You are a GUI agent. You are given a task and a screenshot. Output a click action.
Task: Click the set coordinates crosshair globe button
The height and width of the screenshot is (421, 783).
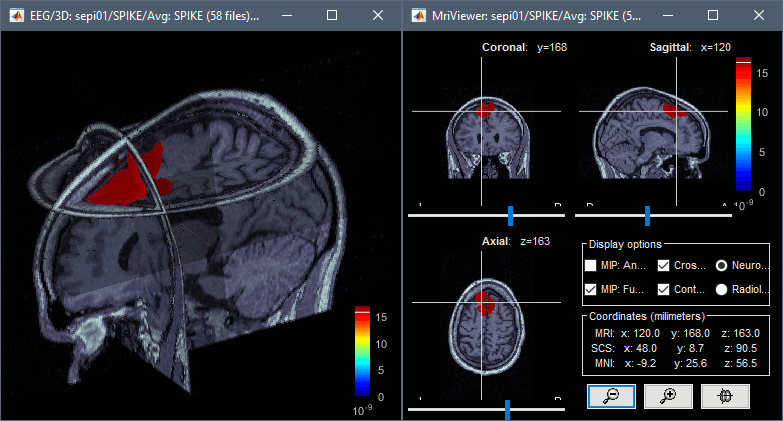726,396
